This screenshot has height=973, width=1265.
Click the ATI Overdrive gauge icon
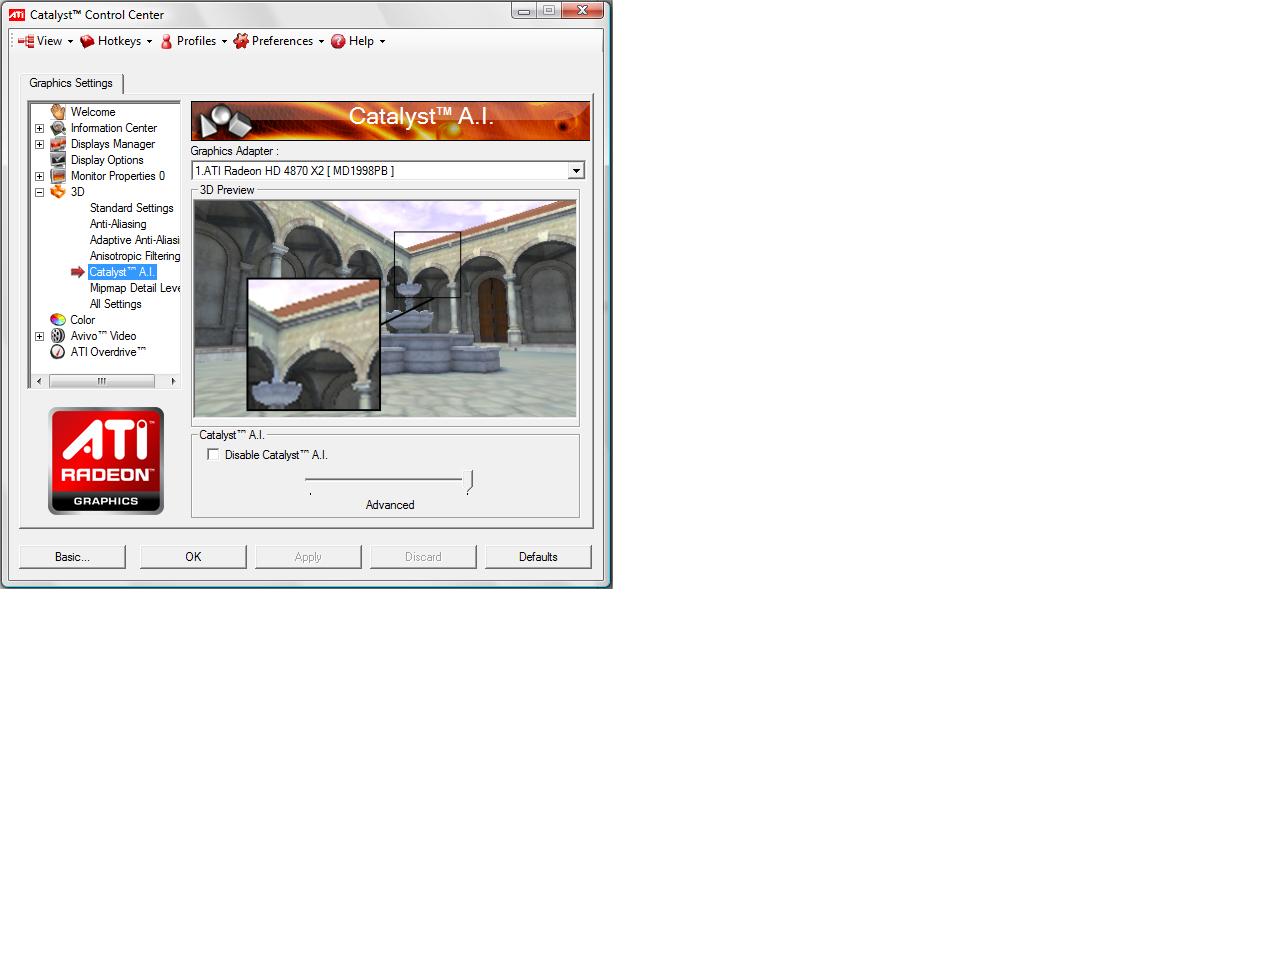pos(58,352)
